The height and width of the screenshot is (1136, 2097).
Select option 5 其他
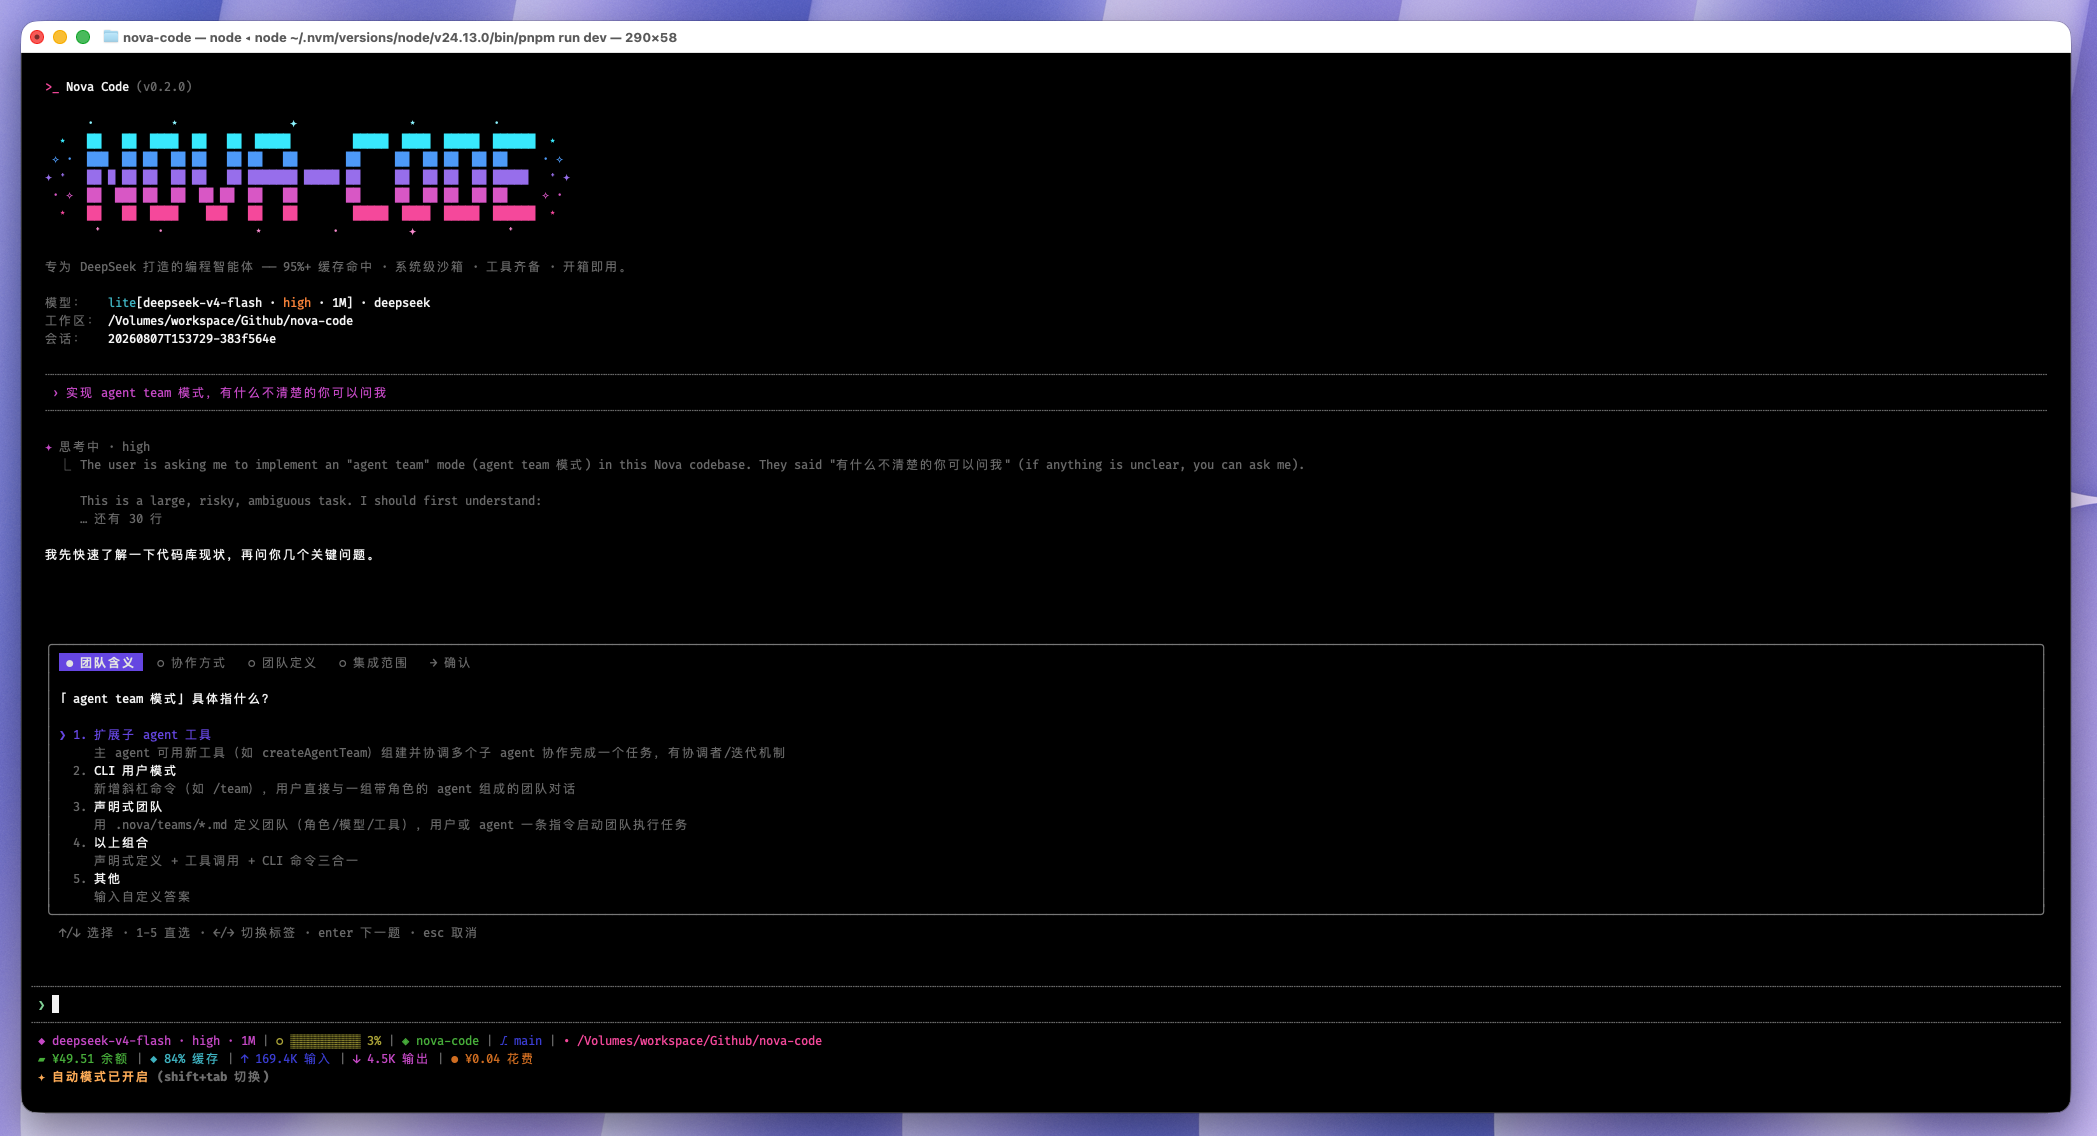pyautogui.click(x=96, y=879)
